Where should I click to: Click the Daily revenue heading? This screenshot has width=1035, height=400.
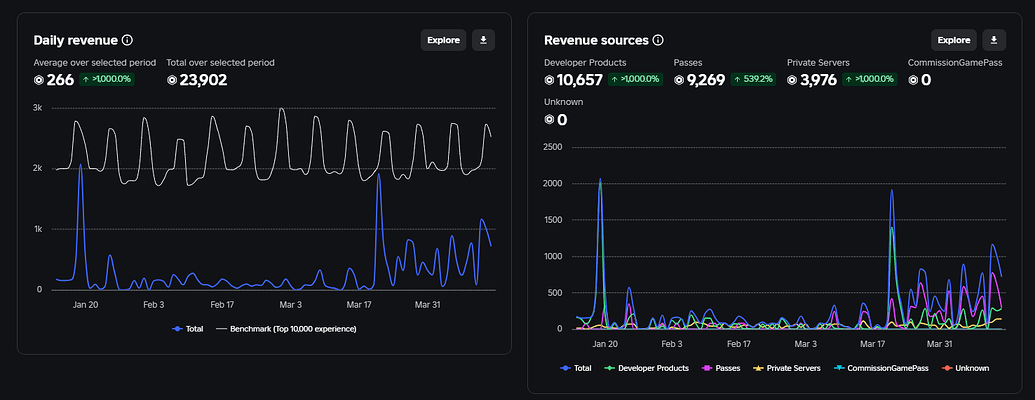coord(76,40)
